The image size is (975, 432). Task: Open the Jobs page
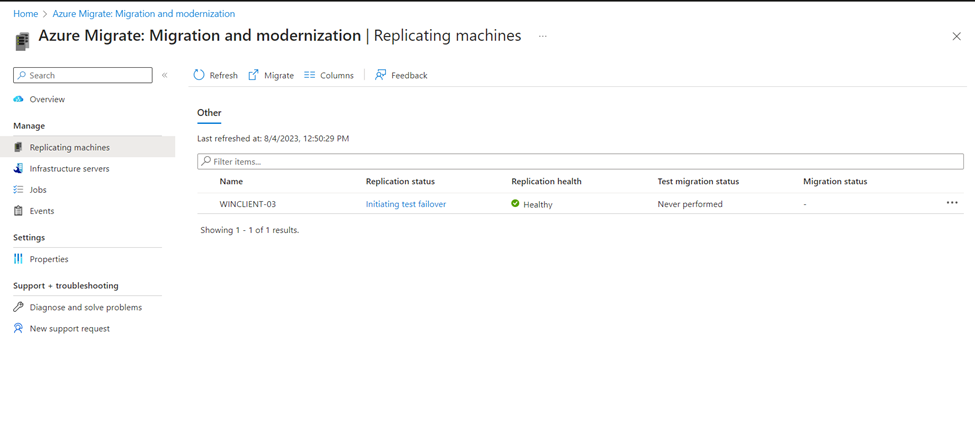pyautogui.click(x=38, y=190)
